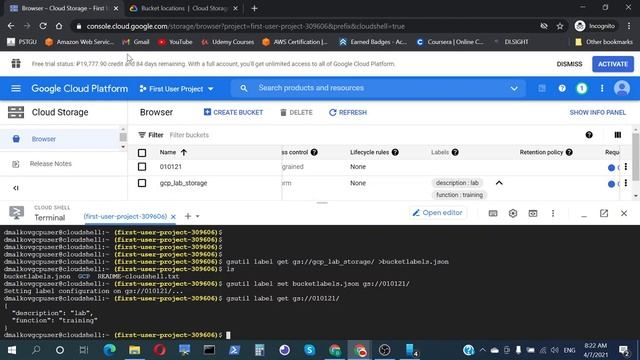
Task: Click the Lifecycle rules help icon
Action: 395,153
